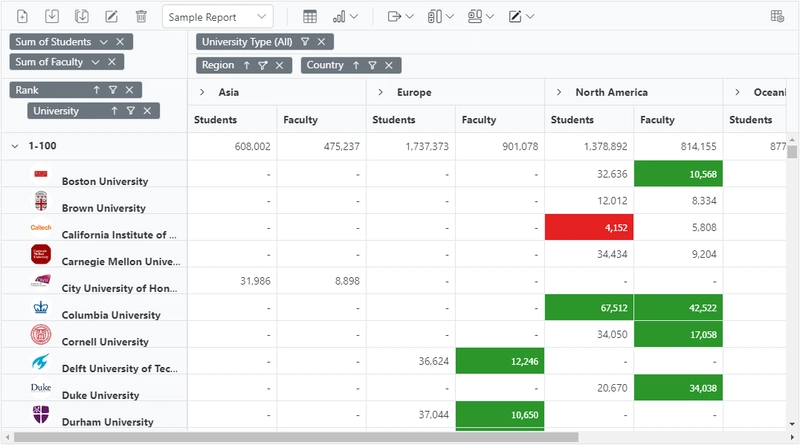
Task: Select the Duke University row header
Action: (95, 388)
